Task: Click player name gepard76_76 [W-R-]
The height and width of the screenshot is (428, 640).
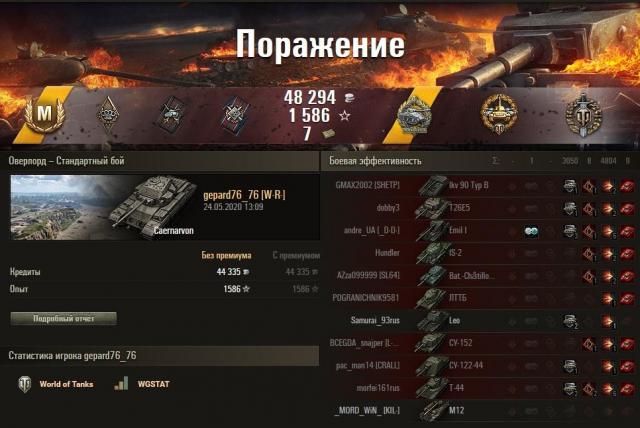Action: point(244,195)
